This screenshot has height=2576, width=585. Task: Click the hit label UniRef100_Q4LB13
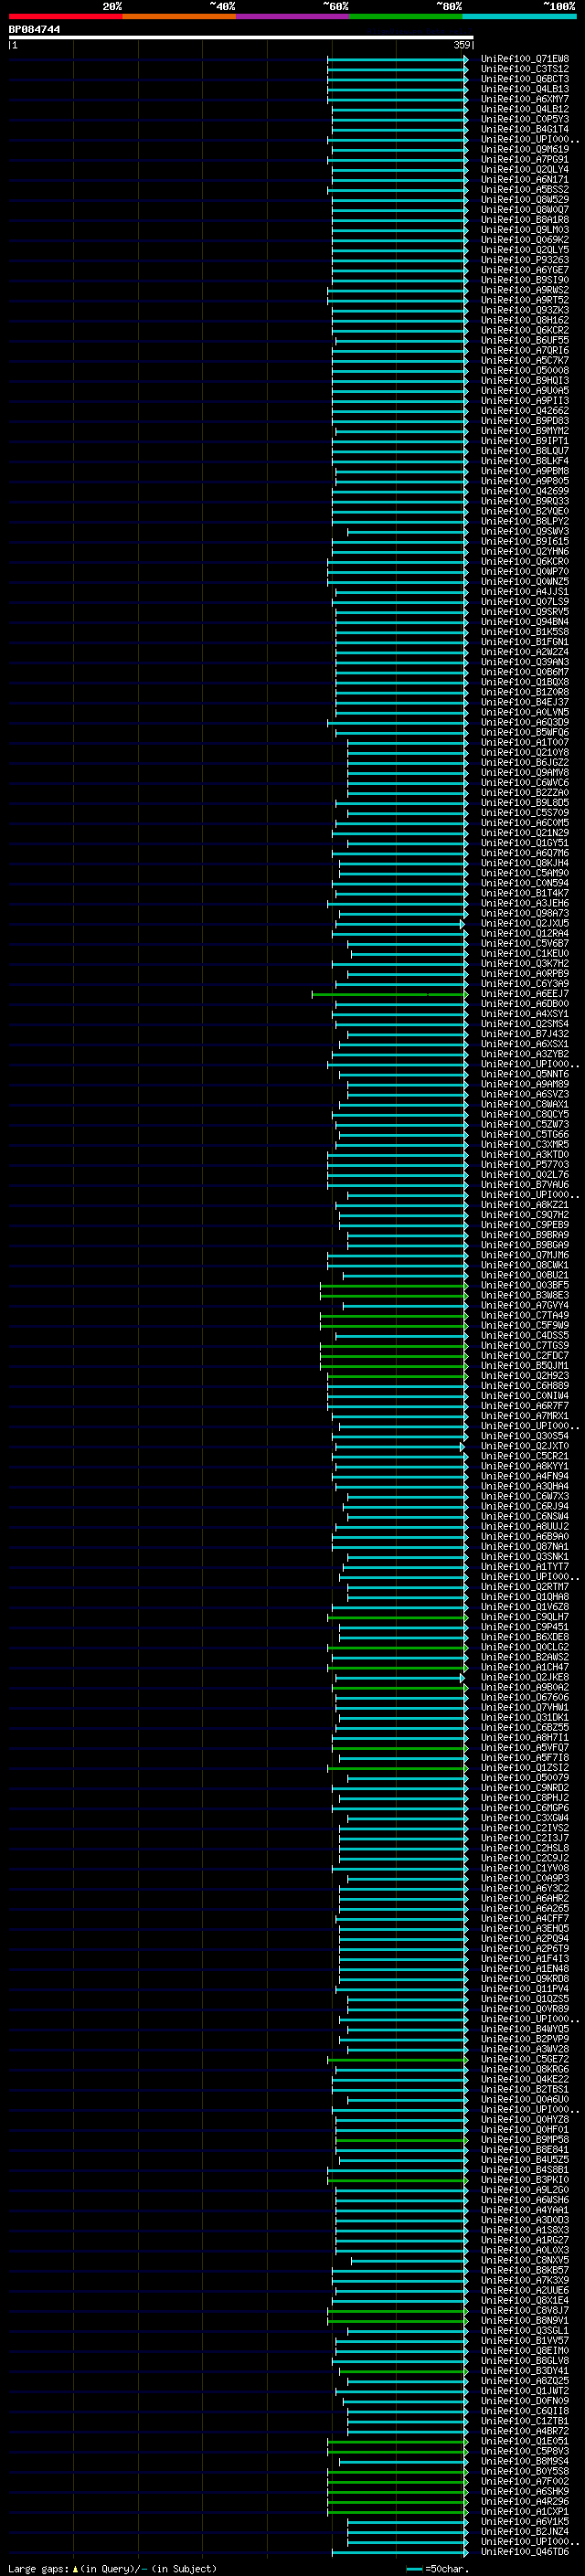coord(525,89)
